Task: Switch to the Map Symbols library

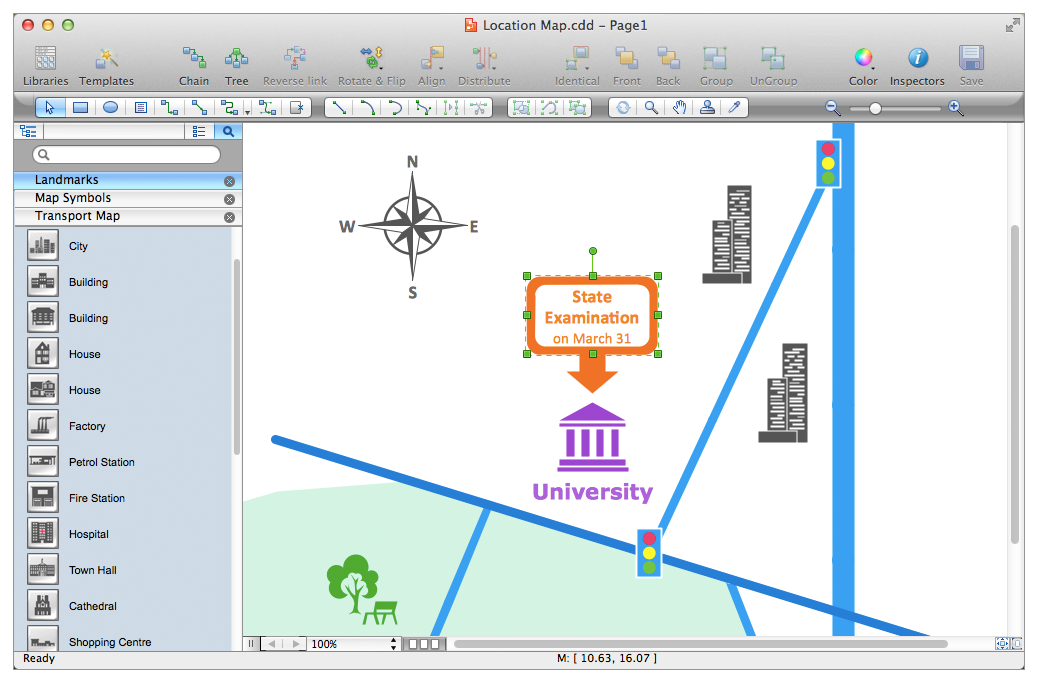Action: (73, 198)
